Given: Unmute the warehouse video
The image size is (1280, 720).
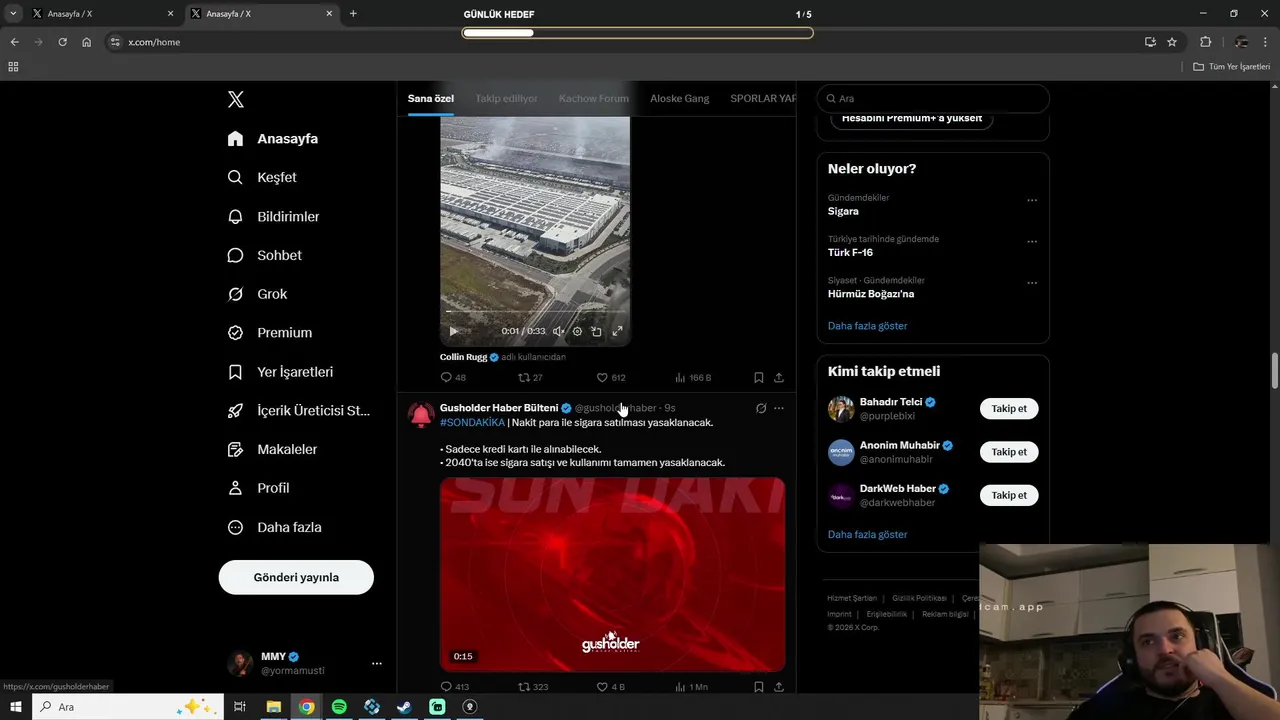Looking at the screenshot, I should pos(558,331).
